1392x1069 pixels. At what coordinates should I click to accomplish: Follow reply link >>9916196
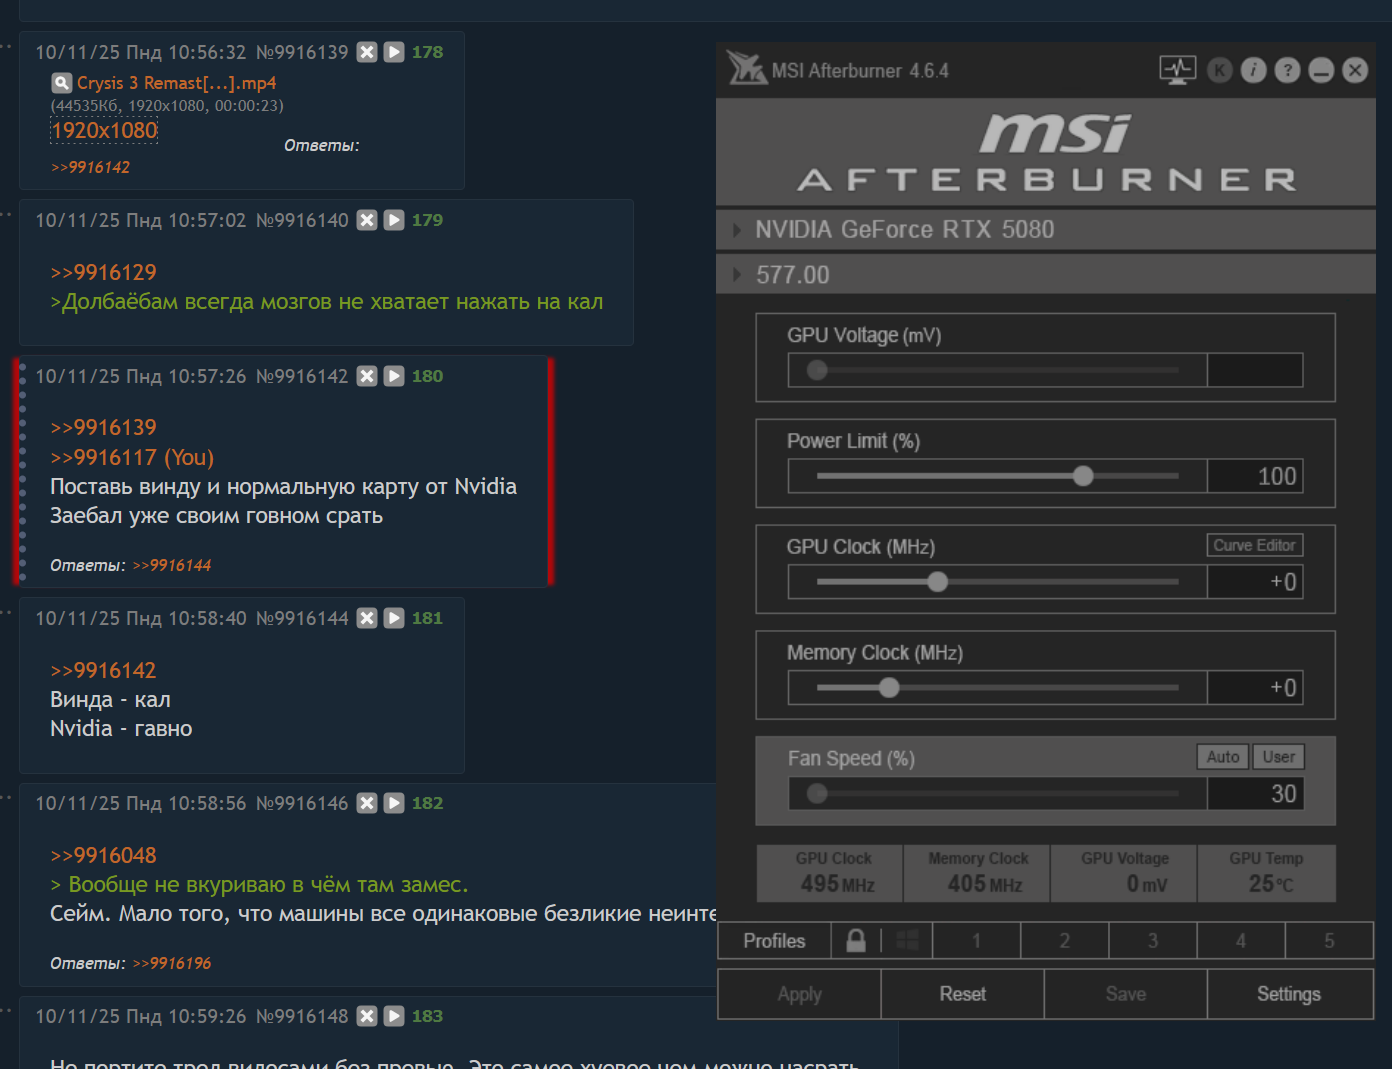coord(172,963)
